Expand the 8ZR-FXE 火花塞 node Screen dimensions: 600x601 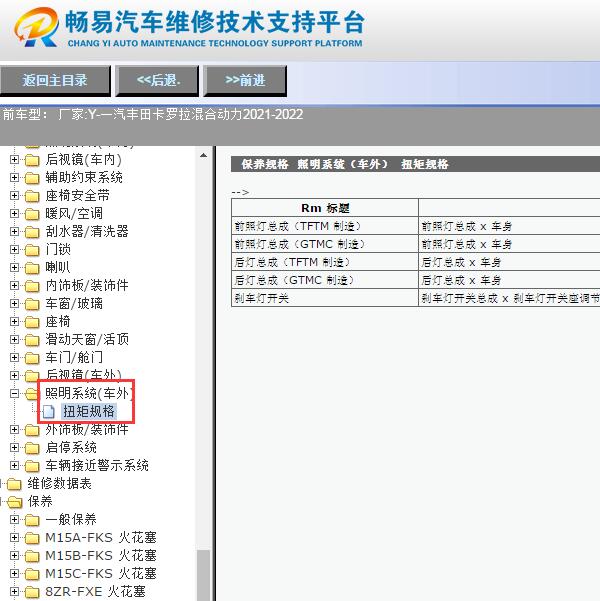(14, 592)
